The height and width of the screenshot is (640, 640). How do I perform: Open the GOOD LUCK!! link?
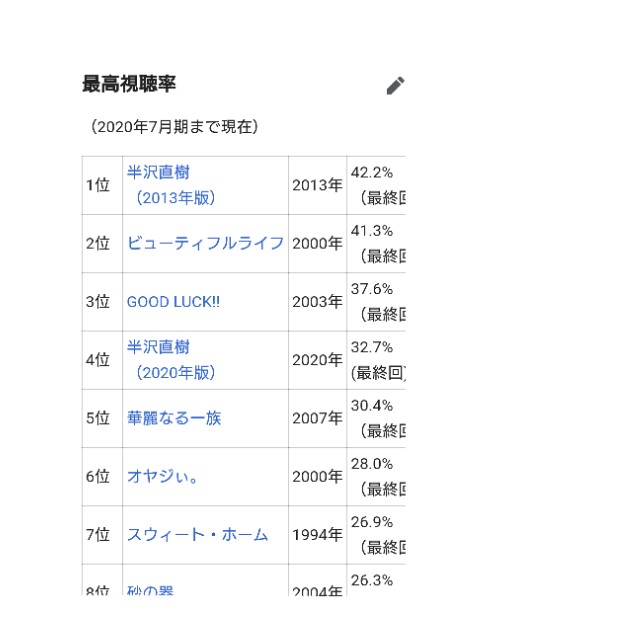click(173, 302)
